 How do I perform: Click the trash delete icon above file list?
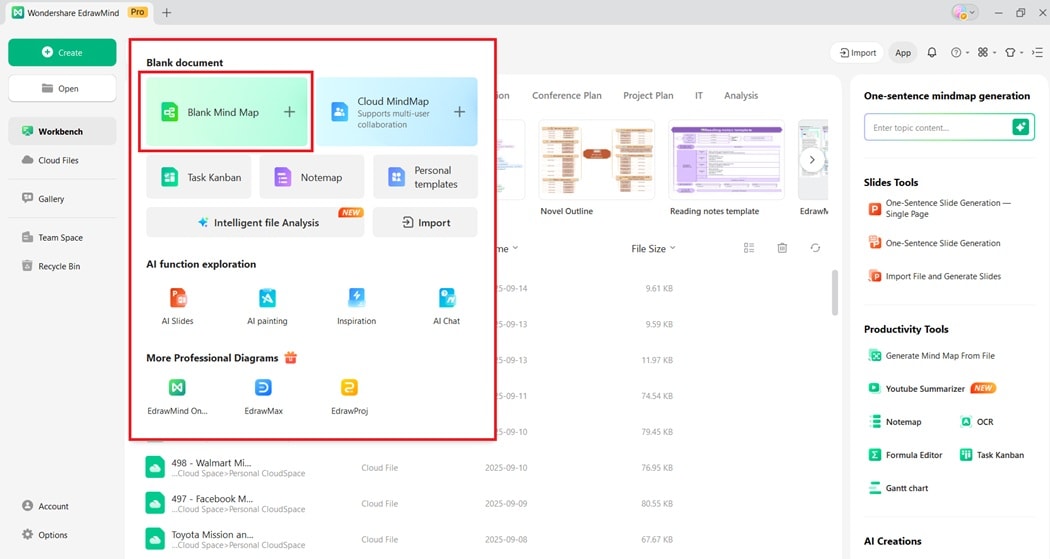pyautogui.click(x=781, y=248)
